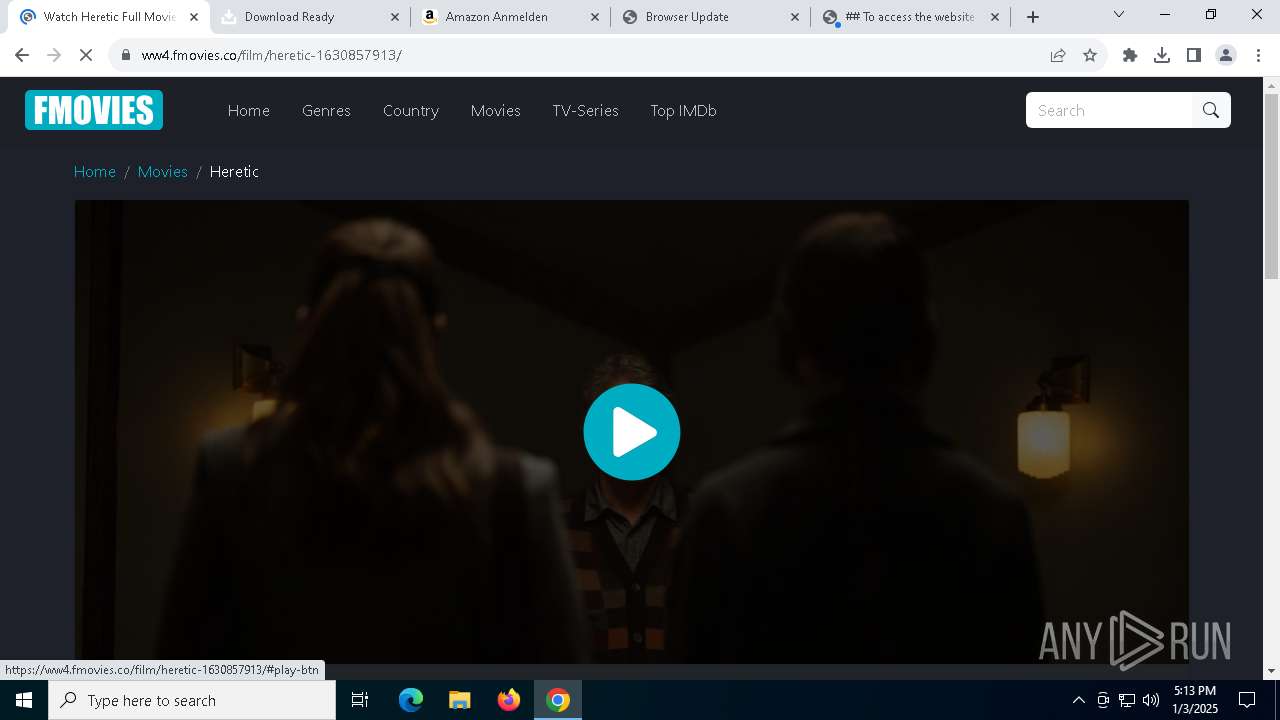Focus the FMovies search field
This screenshot has height=720, width=1280.
point(1109,110)
